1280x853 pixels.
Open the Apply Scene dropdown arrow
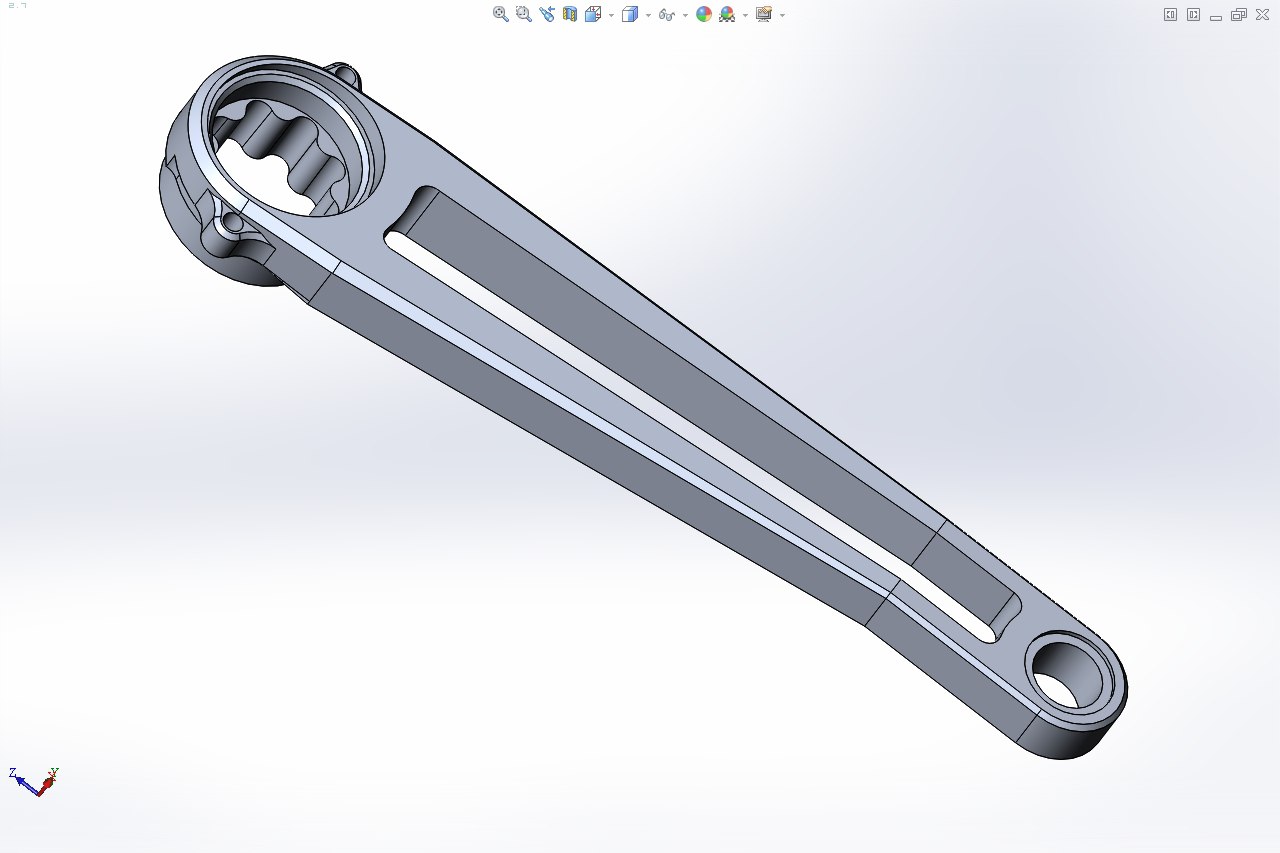[x=745, y=15]
